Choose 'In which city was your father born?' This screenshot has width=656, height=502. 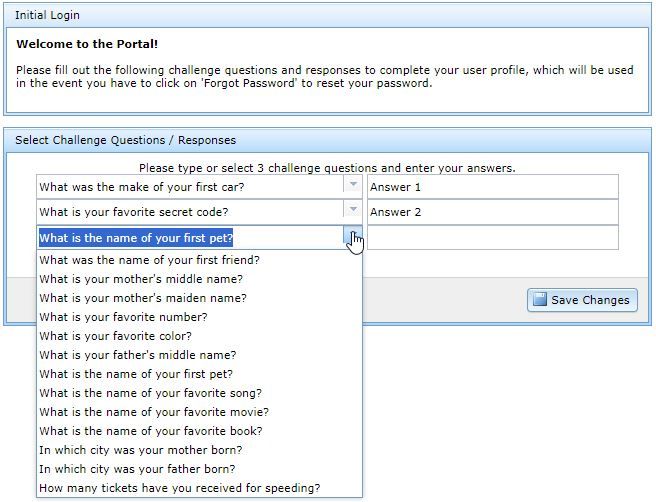[137, 469]
